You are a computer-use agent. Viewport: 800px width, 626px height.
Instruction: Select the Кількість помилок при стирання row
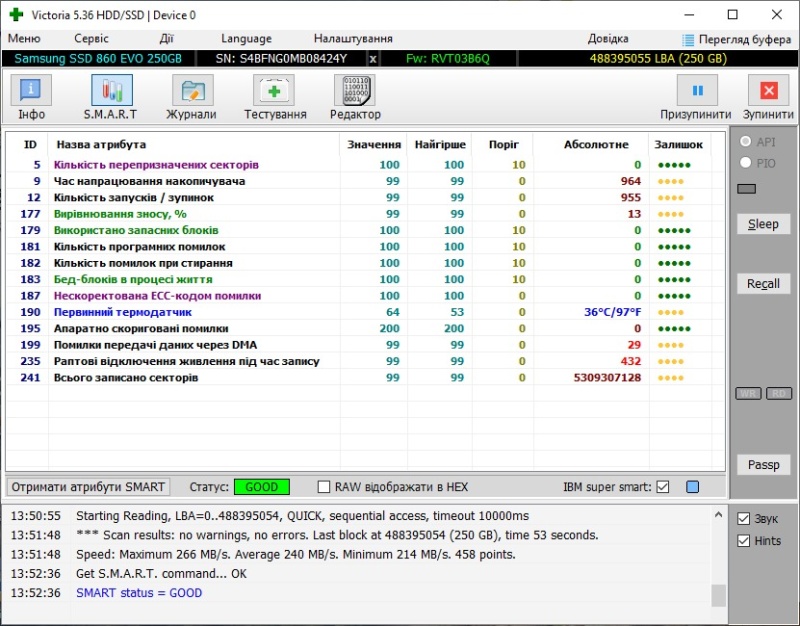pyautogui.click(x=365, y=263)
